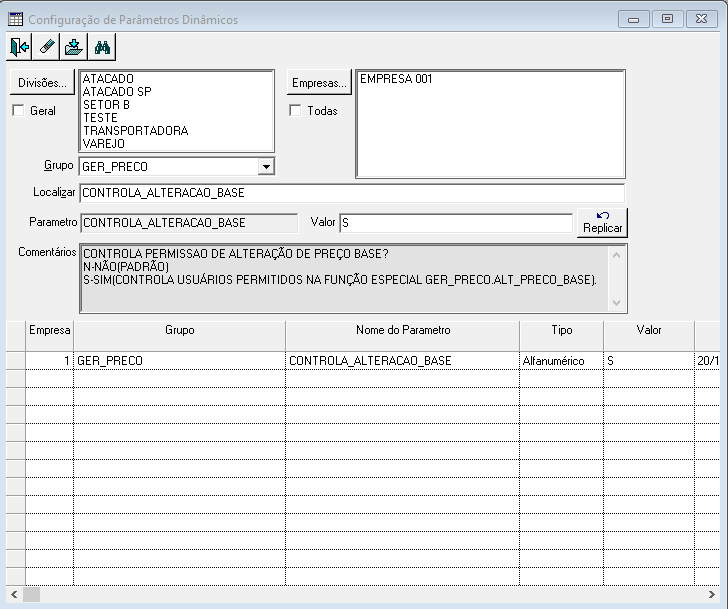
Task: Click the horizontal scrollbar thumb
Action: [32, 594]
